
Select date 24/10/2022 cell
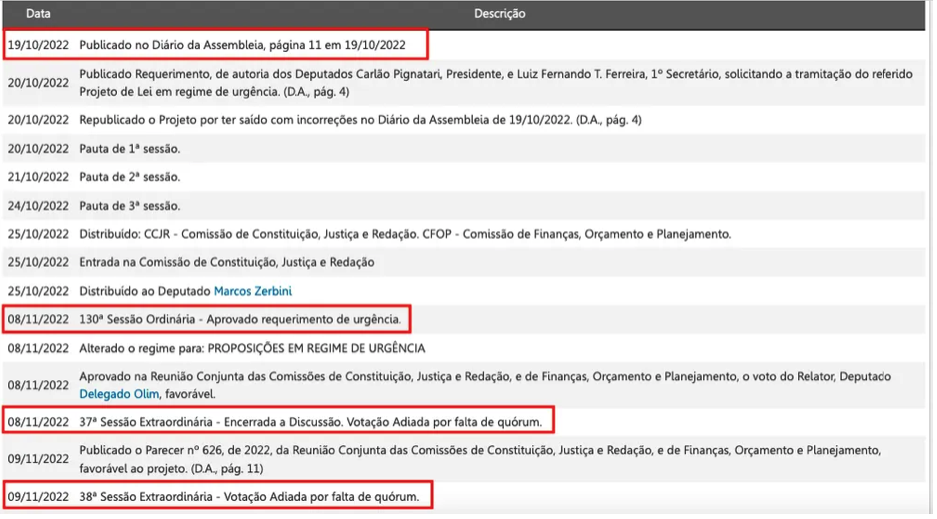pos(38,206)
